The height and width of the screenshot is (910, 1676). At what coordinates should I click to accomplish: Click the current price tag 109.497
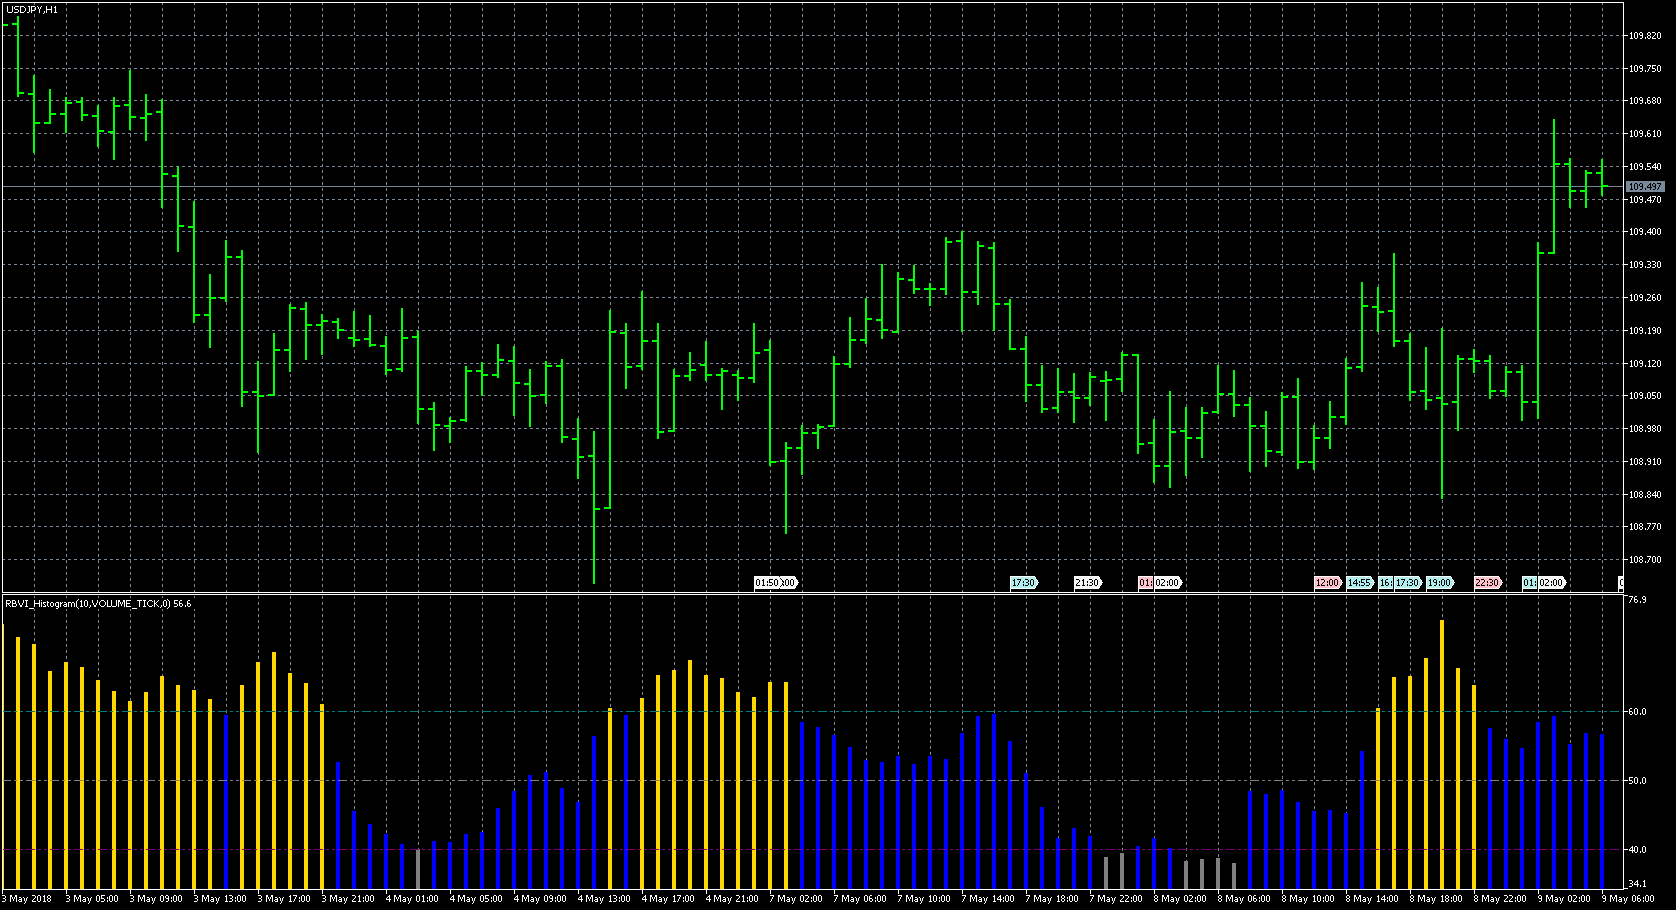coord(1645,187)
